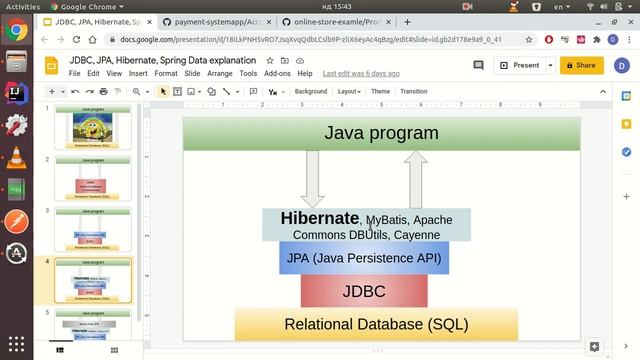The image size is (640, 360).
Task: Add a comment from toolbar
Action: pyautogui.click(x=253, y=91)
